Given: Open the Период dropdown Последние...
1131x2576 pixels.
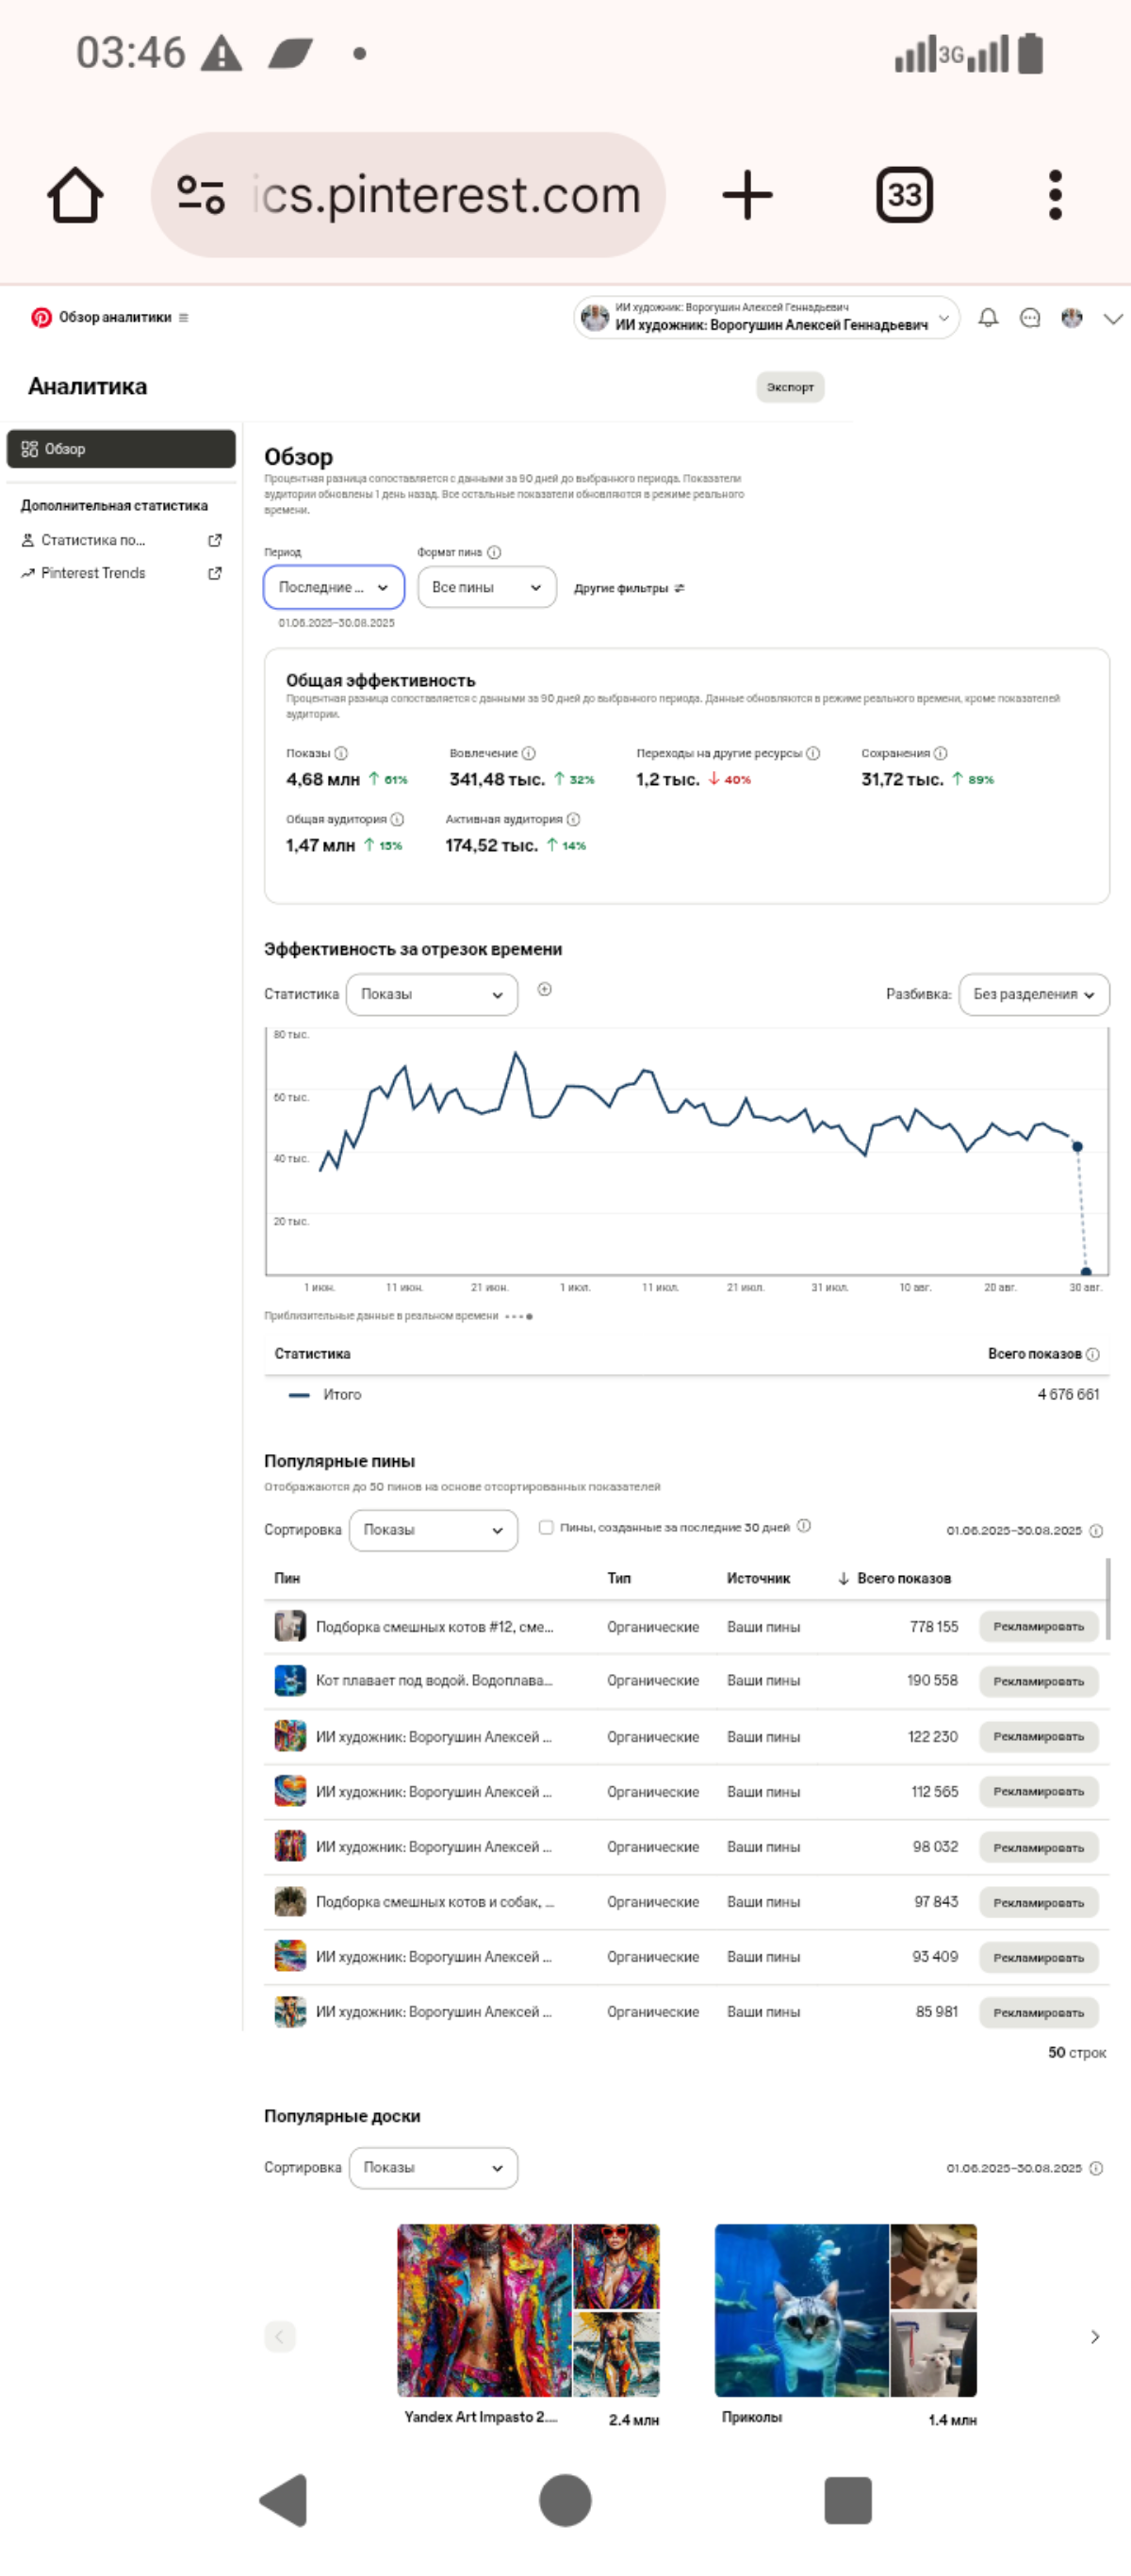Looking at the screenshot, I should pos(334,587).
